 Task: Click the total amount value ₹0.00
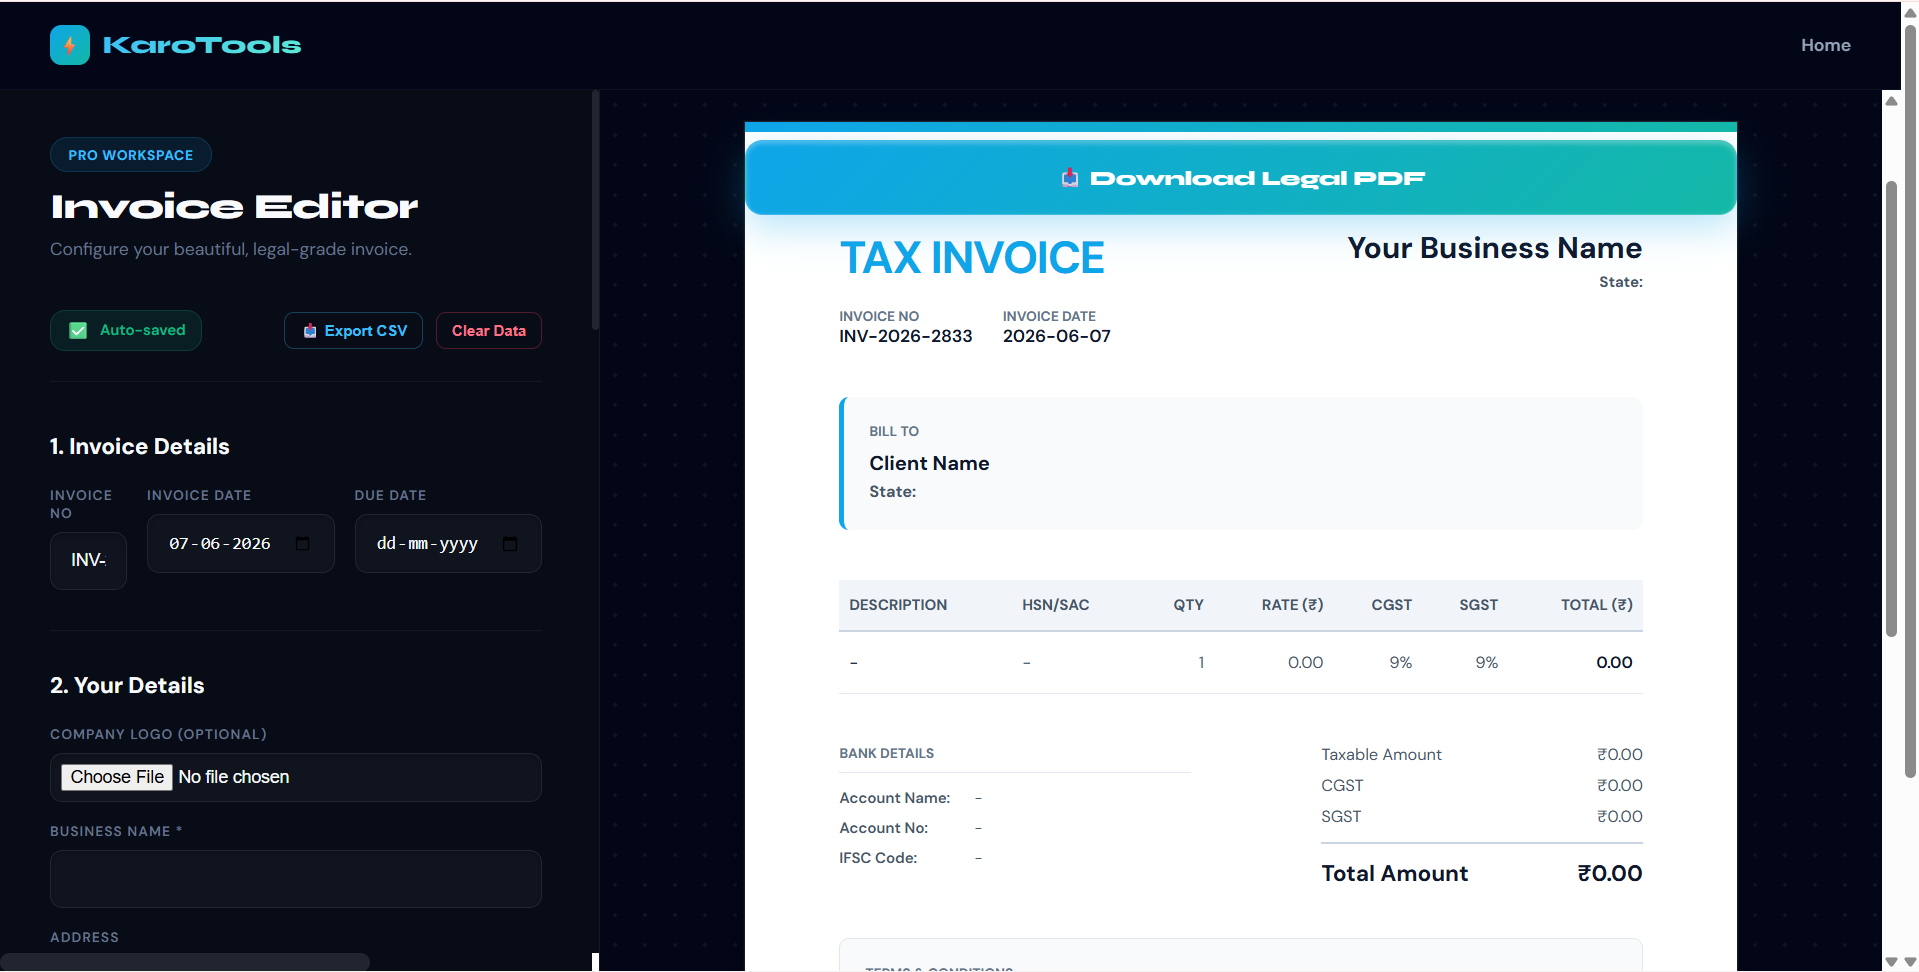1610,873
